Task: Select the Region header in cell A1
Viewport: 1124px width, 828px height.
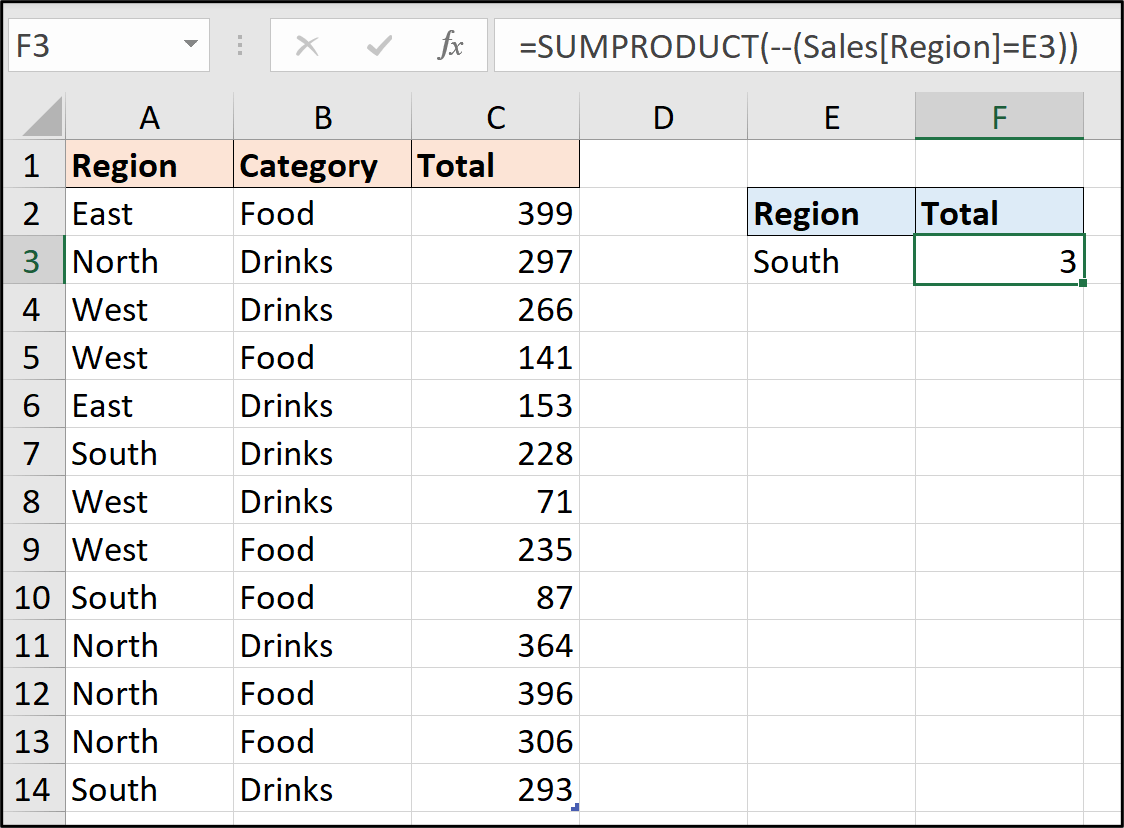Action: (149, 165)
